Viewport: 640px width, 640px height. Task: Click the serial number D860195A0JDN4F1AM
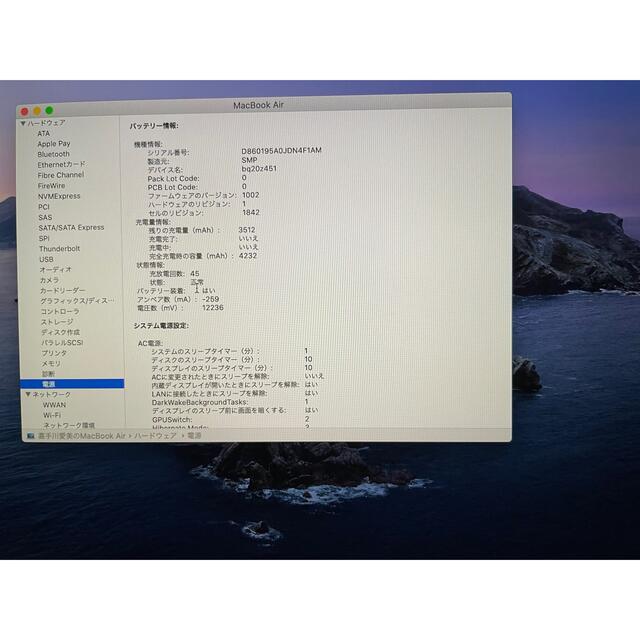click(282, 151)
